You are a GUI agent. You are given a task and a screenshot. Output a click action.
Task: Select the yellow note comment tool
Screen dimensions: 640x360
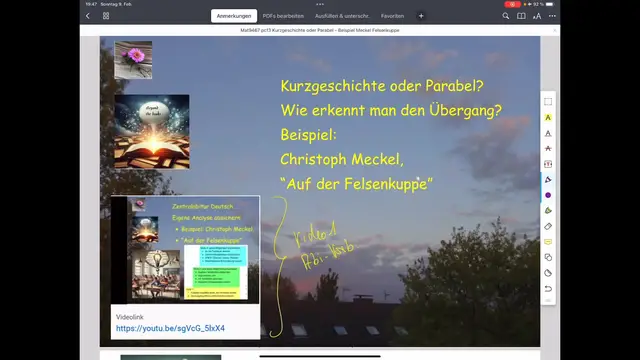[548, 242]
